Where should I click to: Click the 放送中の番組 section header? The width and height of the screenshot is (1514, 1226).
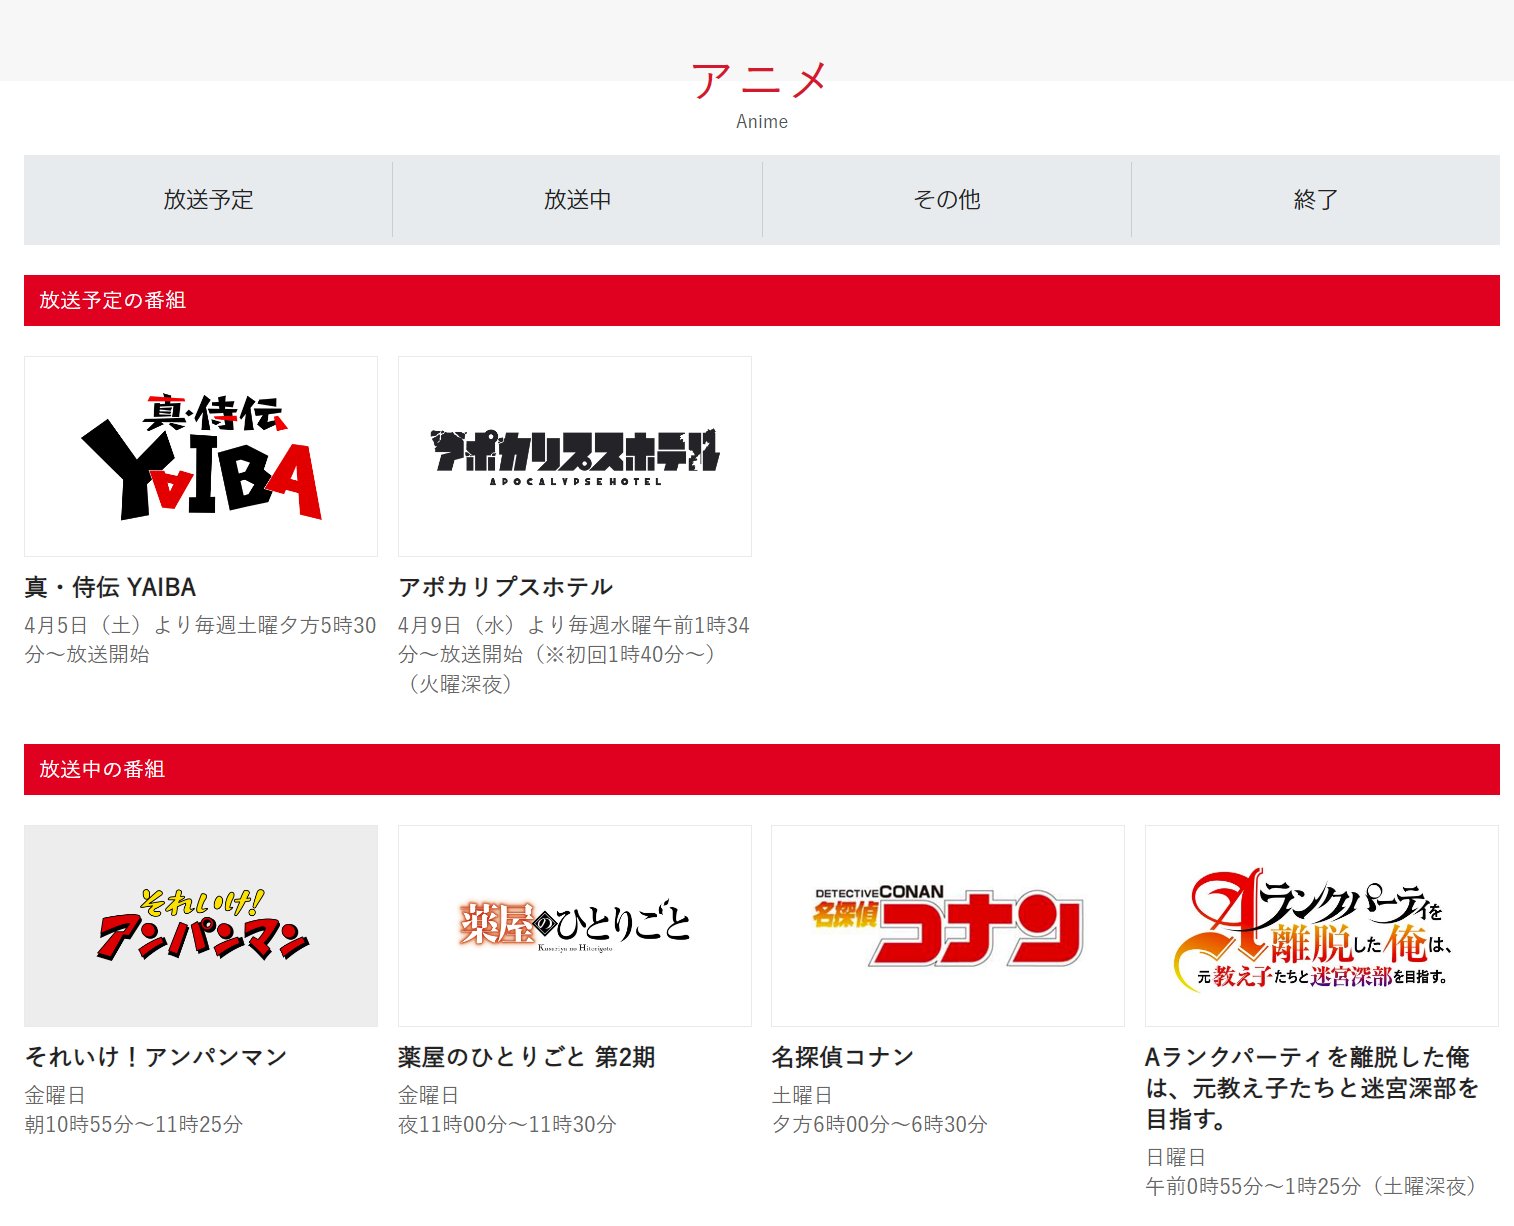762,769
